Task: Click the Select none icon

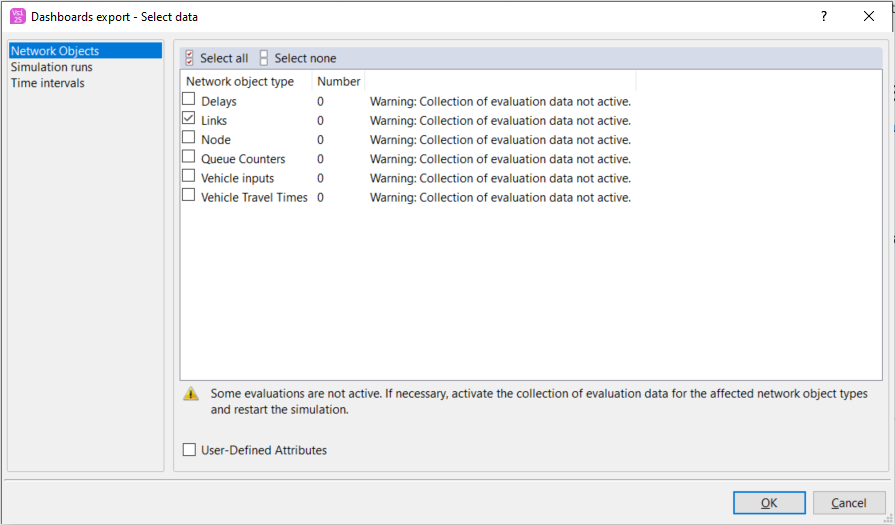Action: point(264,58)
